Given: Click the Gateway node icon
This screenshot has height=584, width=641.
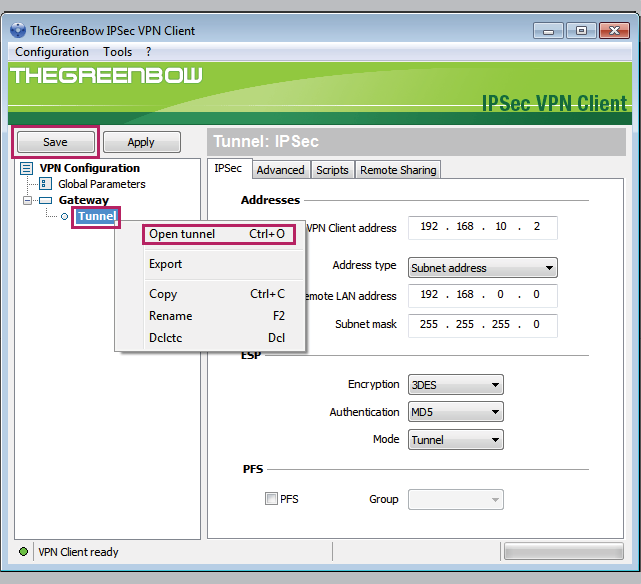Looking at the screenshot, I should (46, 200).
